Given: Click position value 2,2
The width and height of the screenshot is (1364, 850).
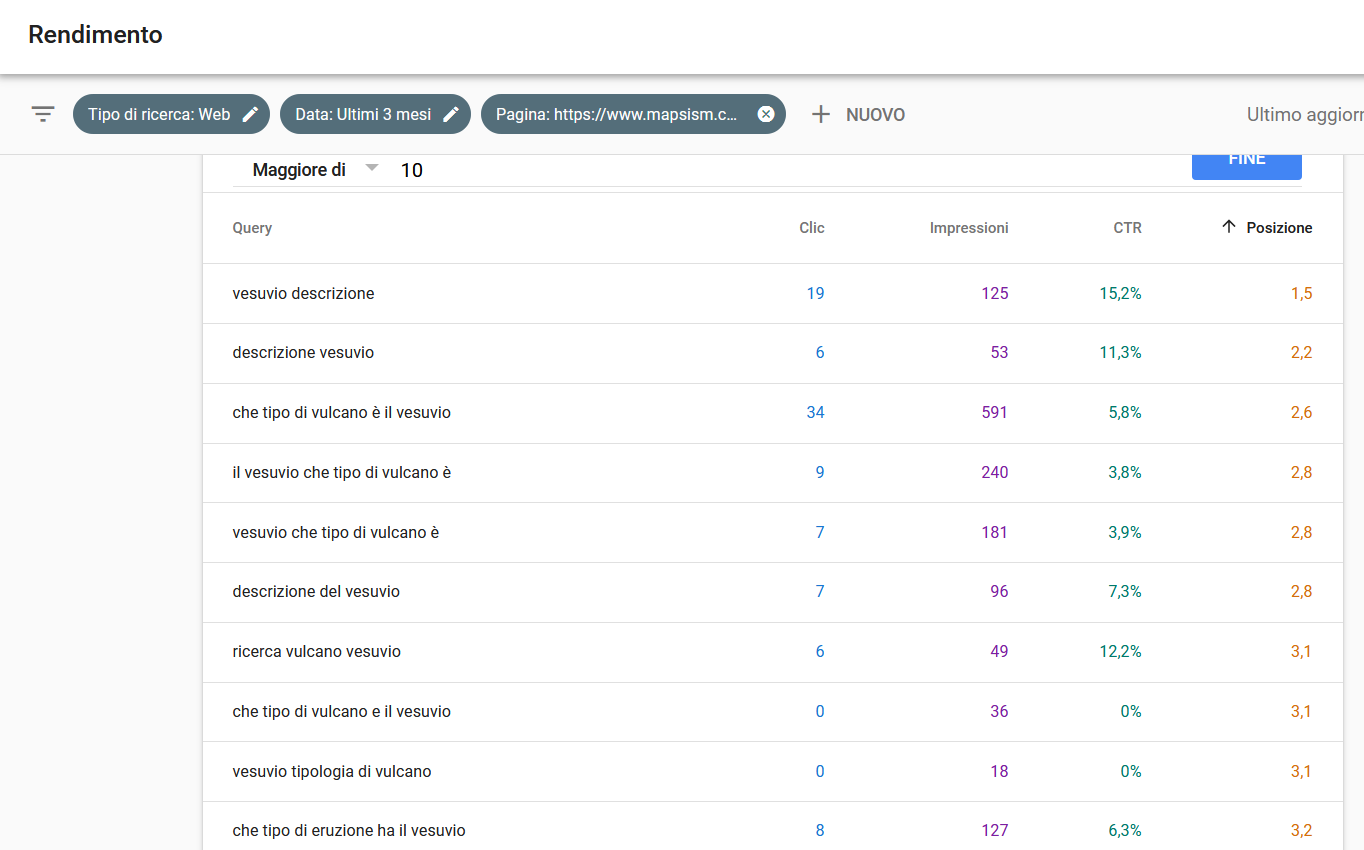Looking at the screenshot, I should pos(1301,352).
